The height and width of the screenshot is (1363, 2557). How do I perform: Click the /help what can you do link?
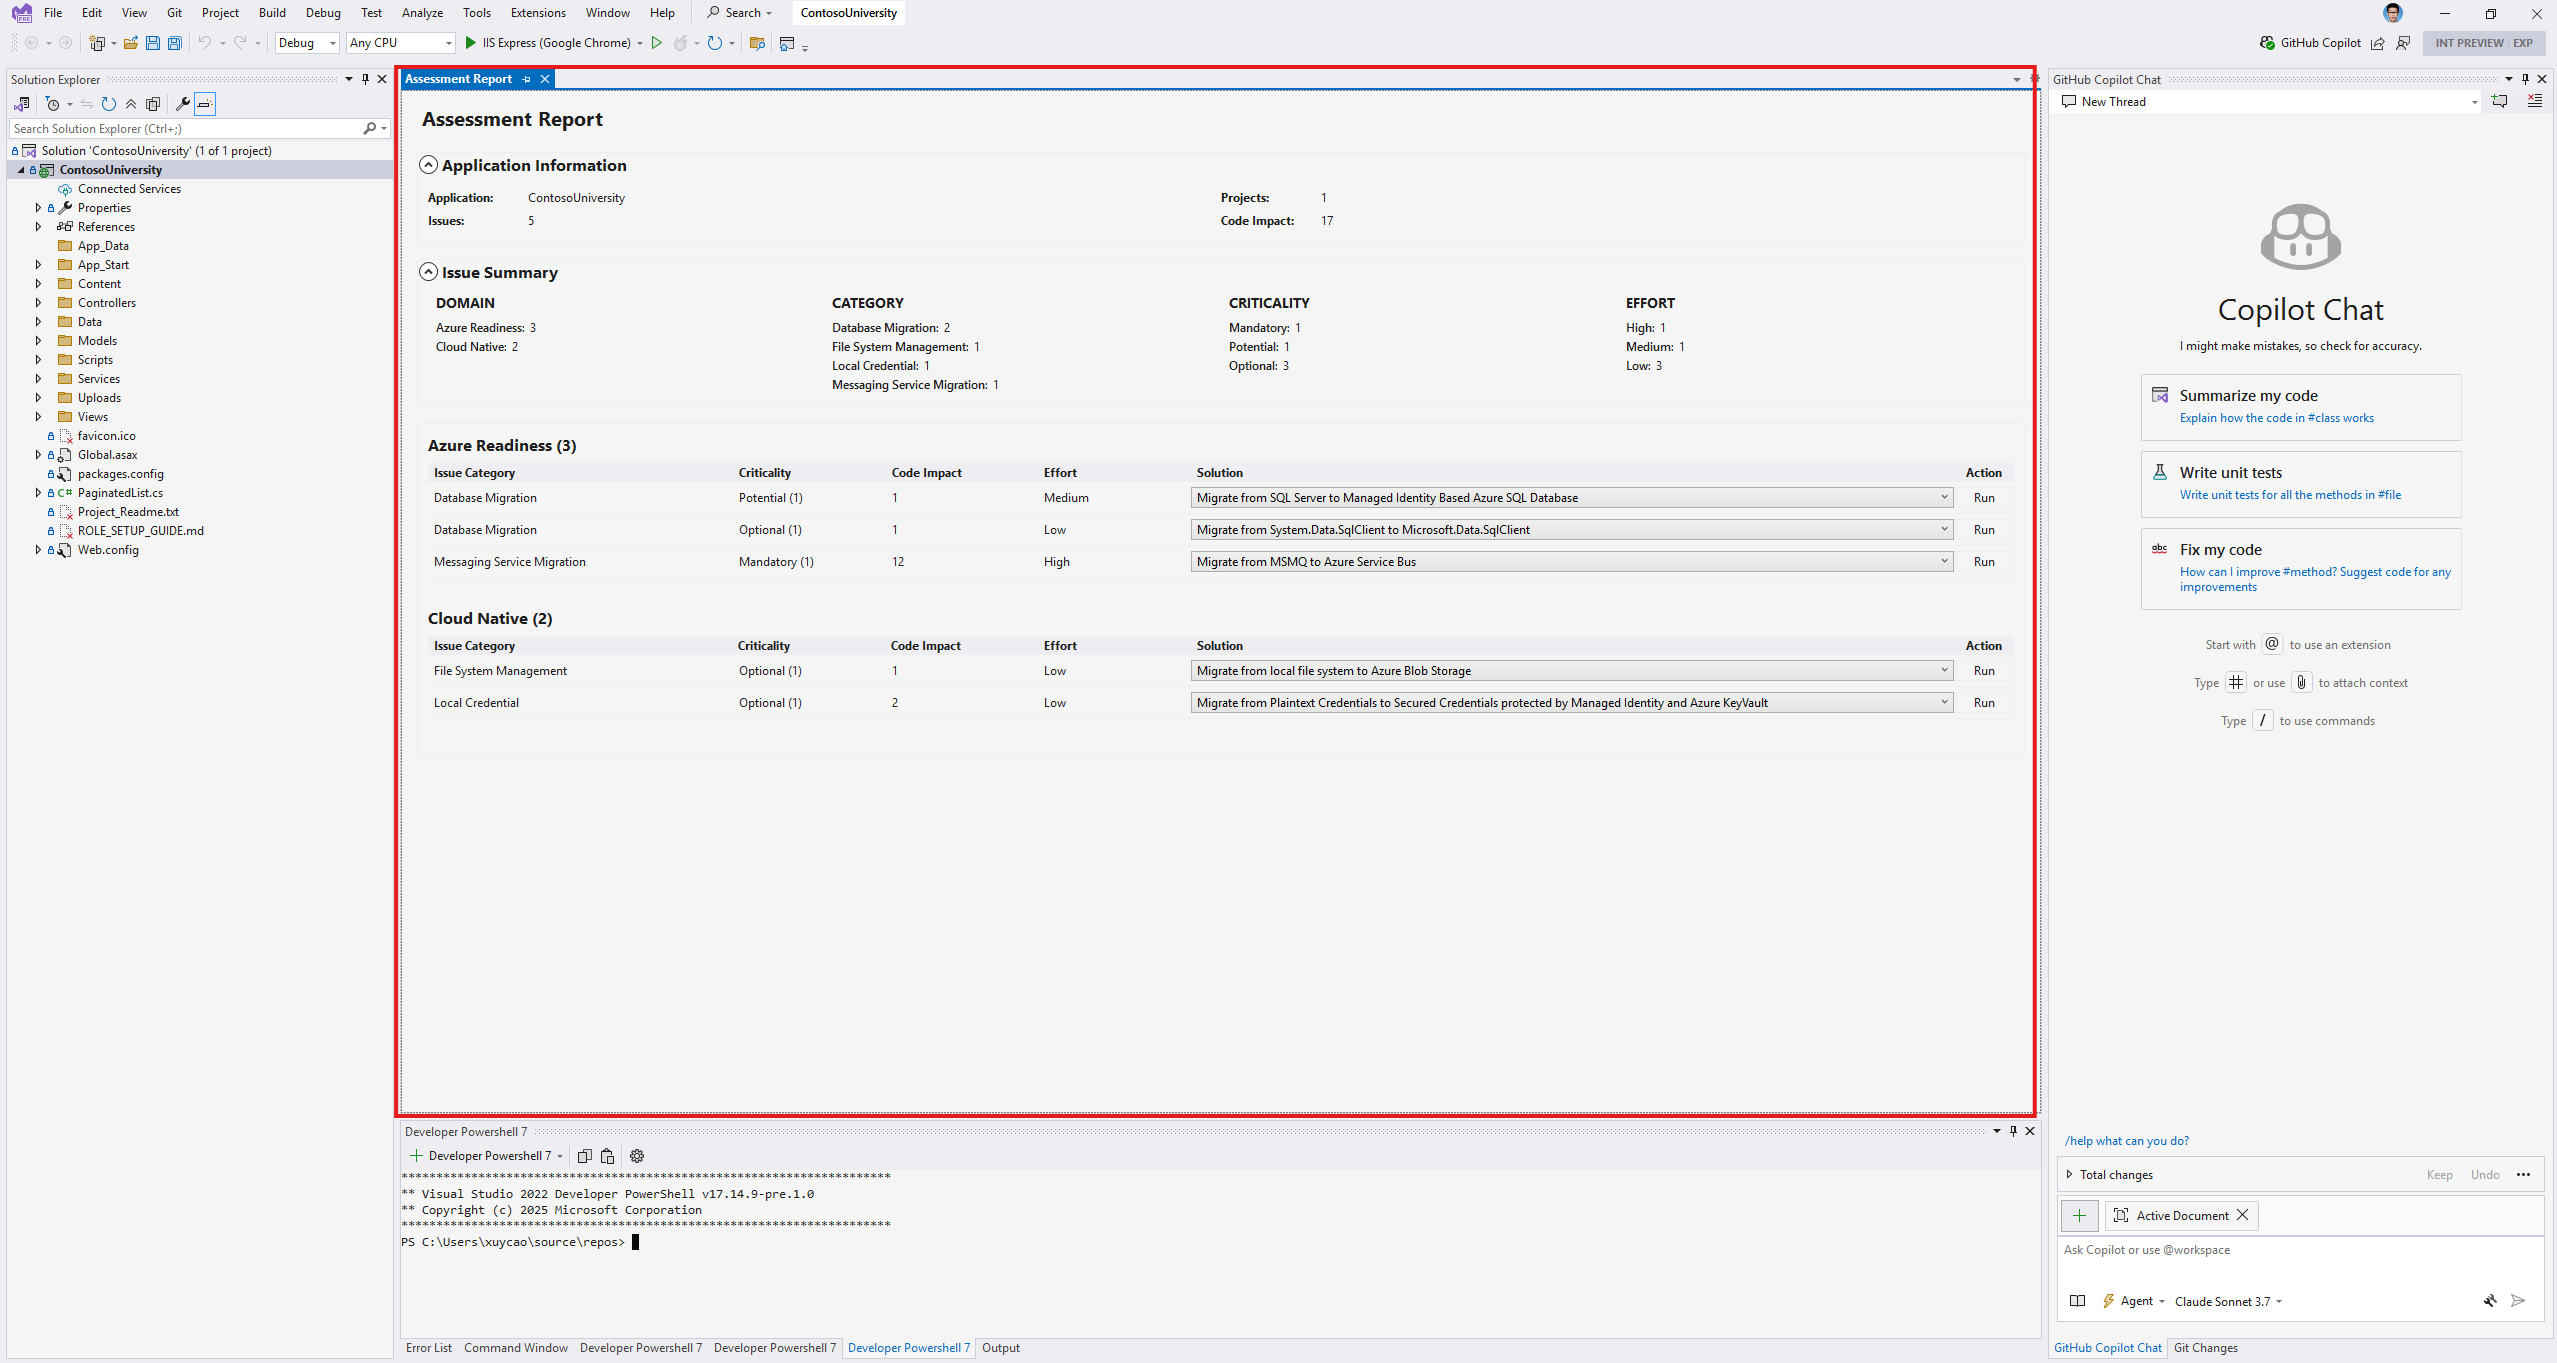point(2126,1141)
